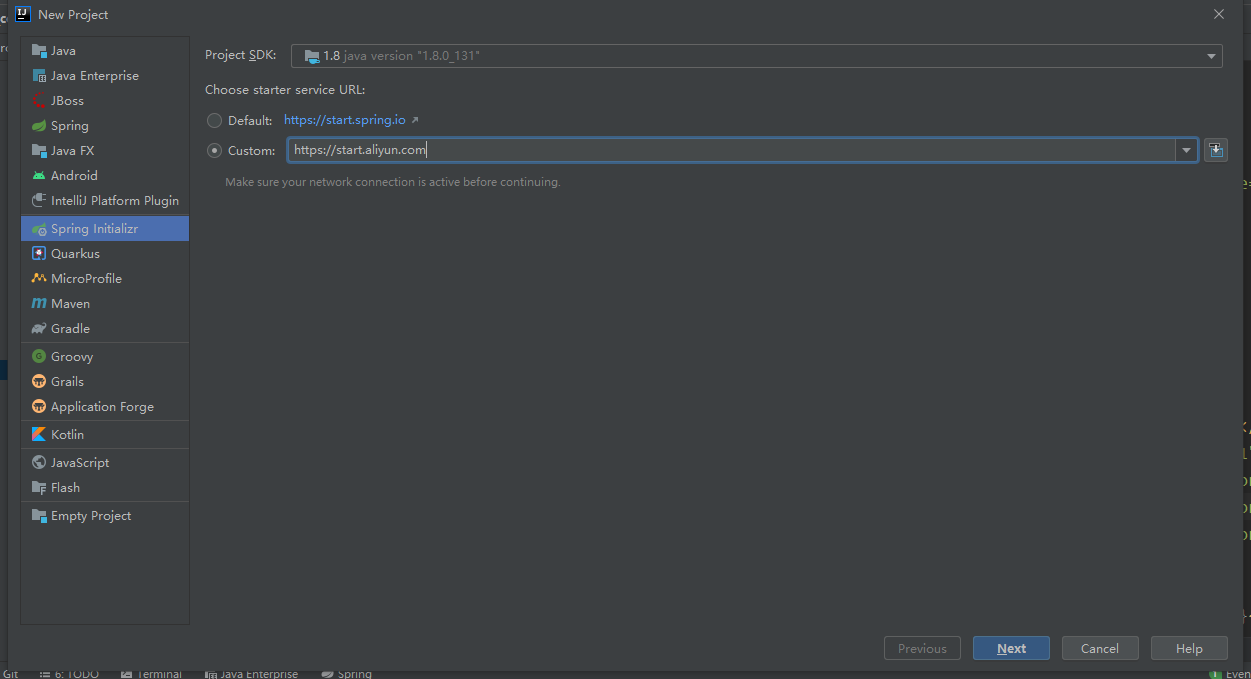Image resolution: width=1251 pixels, height=679 pixels.
Task: Select Kotlin project type
Action: pos(105,434)
